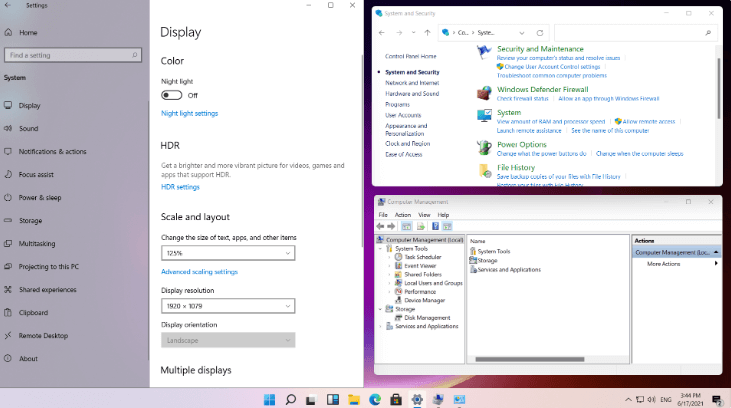Open Remote Desktop settings

(43, 336)
